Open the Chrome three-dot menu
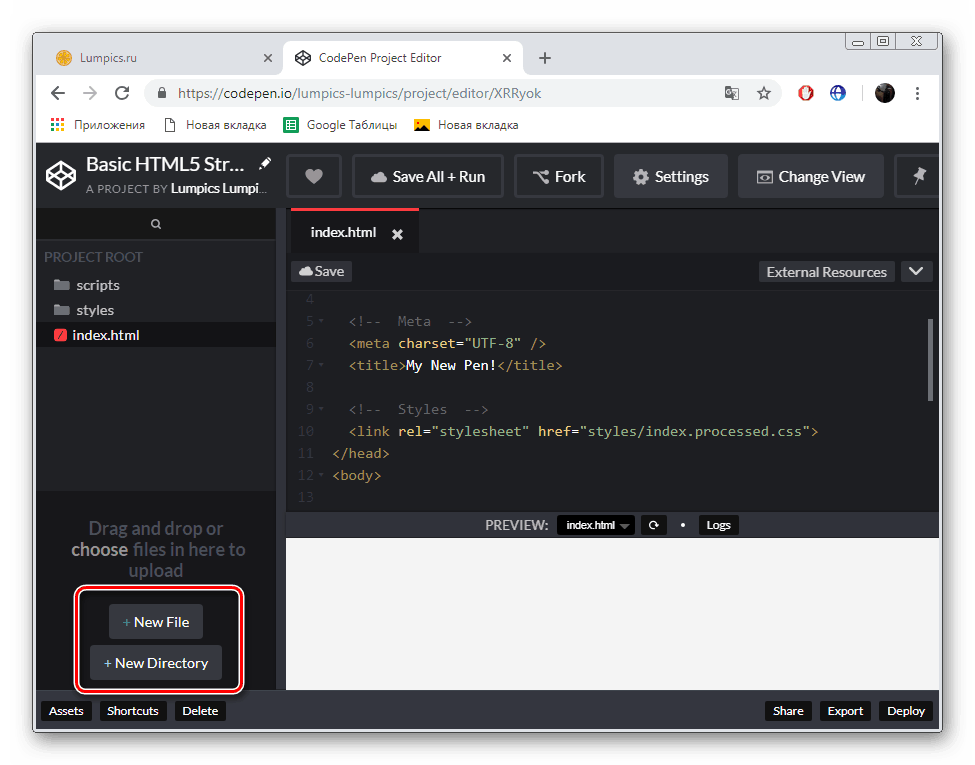 click(917, 92)
